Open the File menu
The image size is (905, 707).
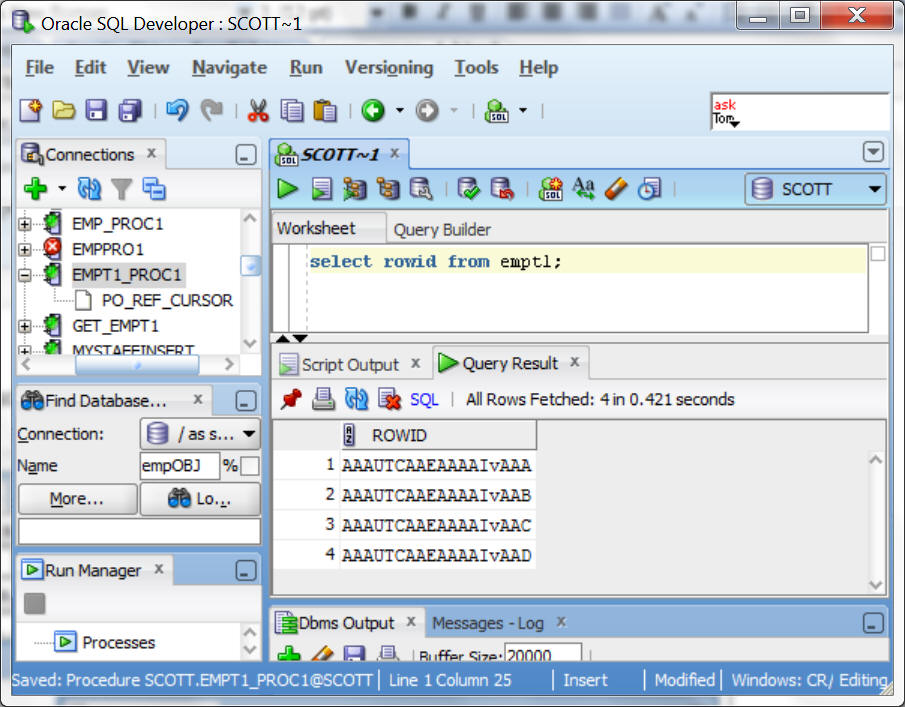39,68
